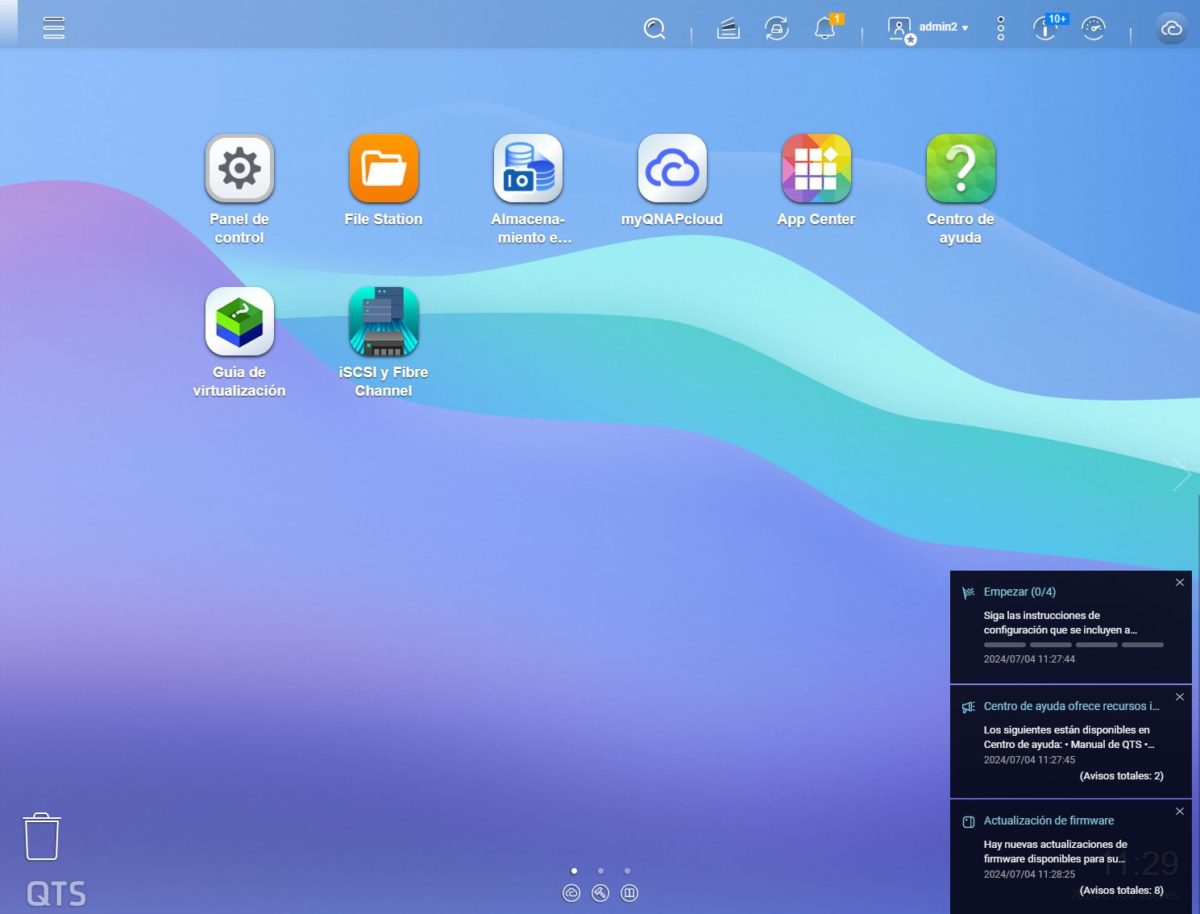Click the QTS logo text
The height and width of the screenshot is (914, 1200).
click(x=56, y=893)
